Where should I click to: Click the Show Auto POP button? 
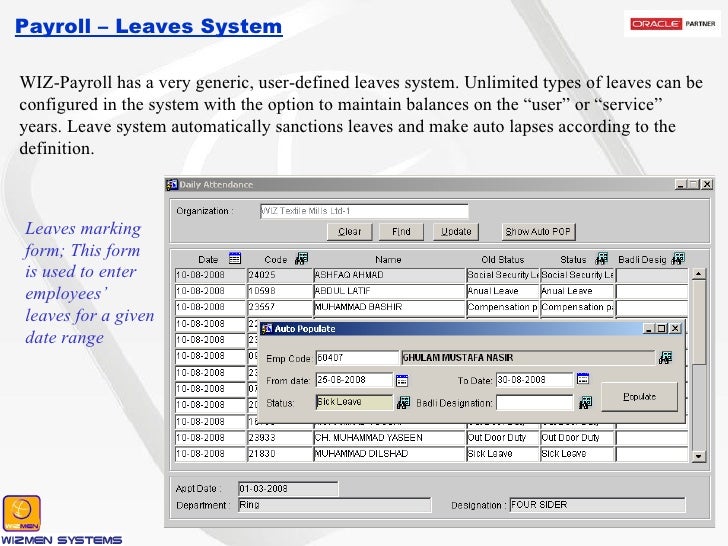point(538,231)
